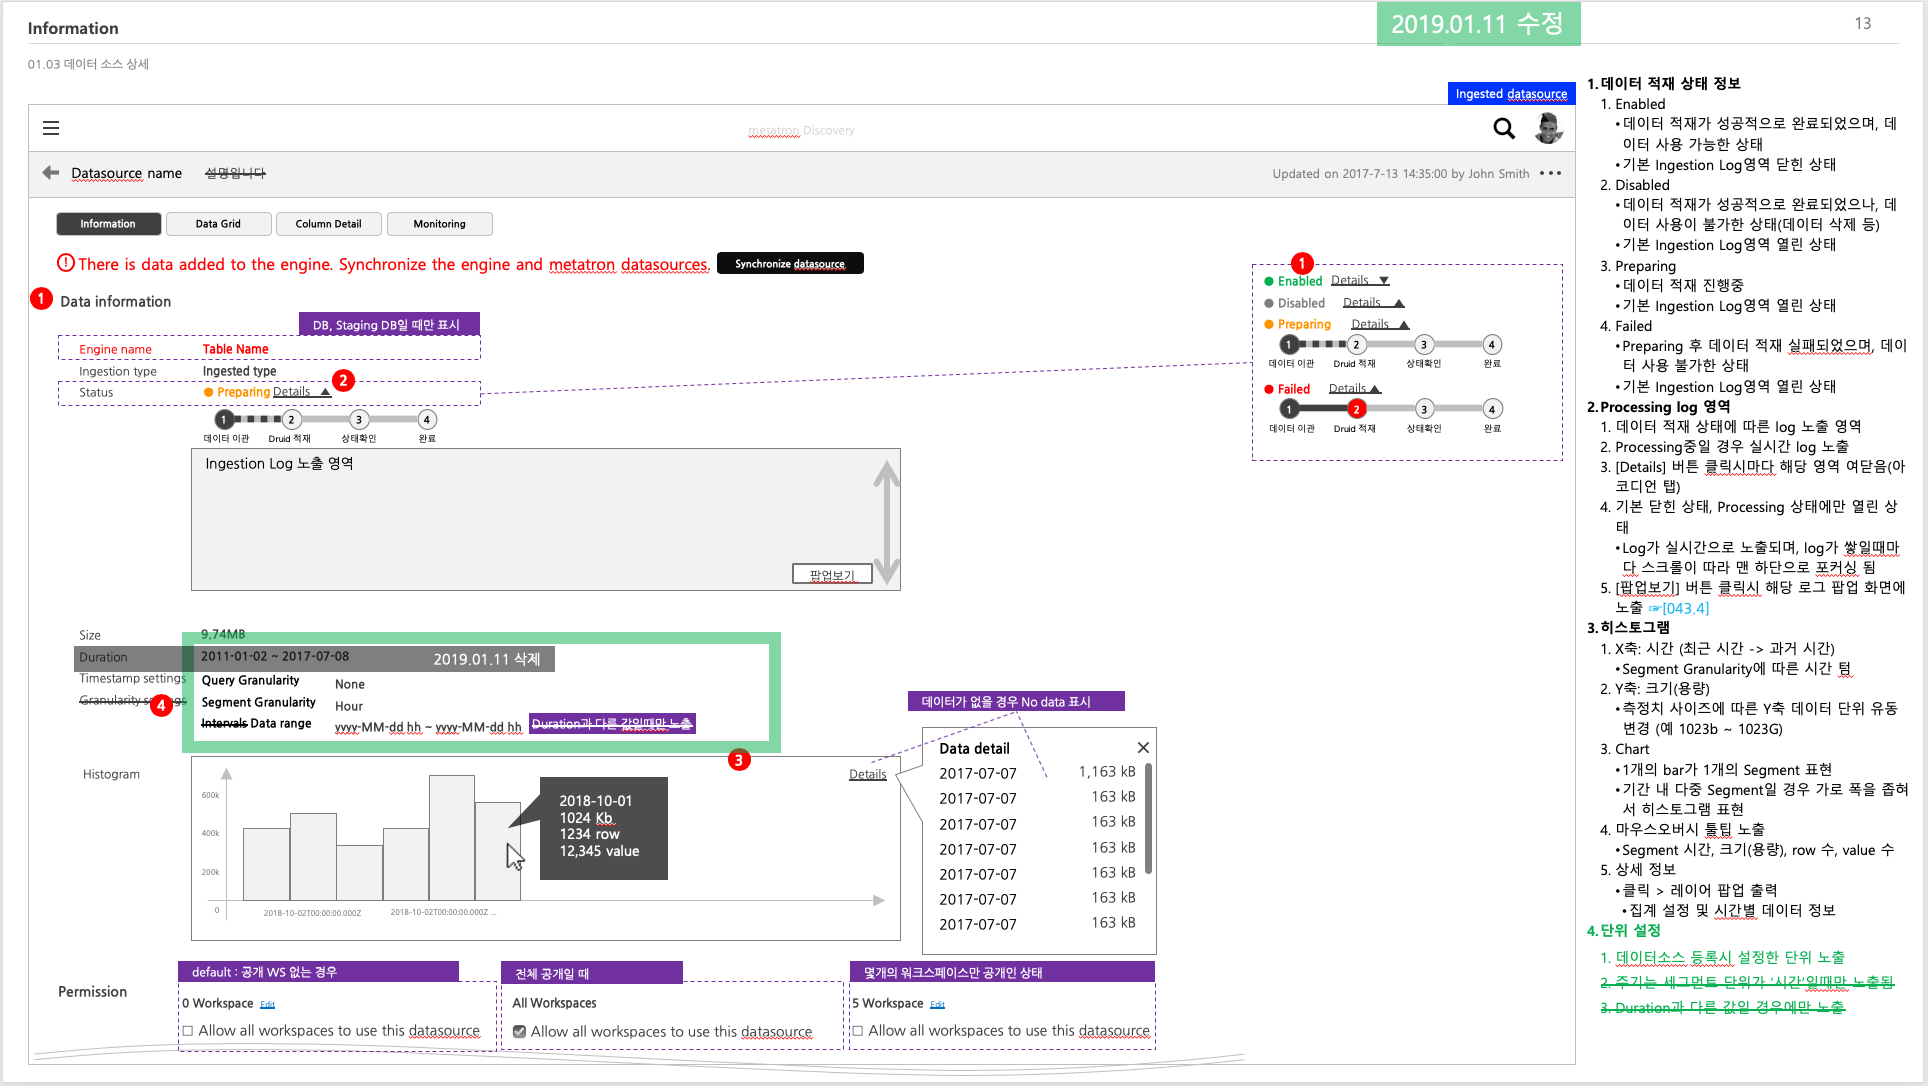The height and width of the screenshot is (1086, 1928).
Task: Click the histogram bar under the cursor tooltip
Action: [497, 851]
